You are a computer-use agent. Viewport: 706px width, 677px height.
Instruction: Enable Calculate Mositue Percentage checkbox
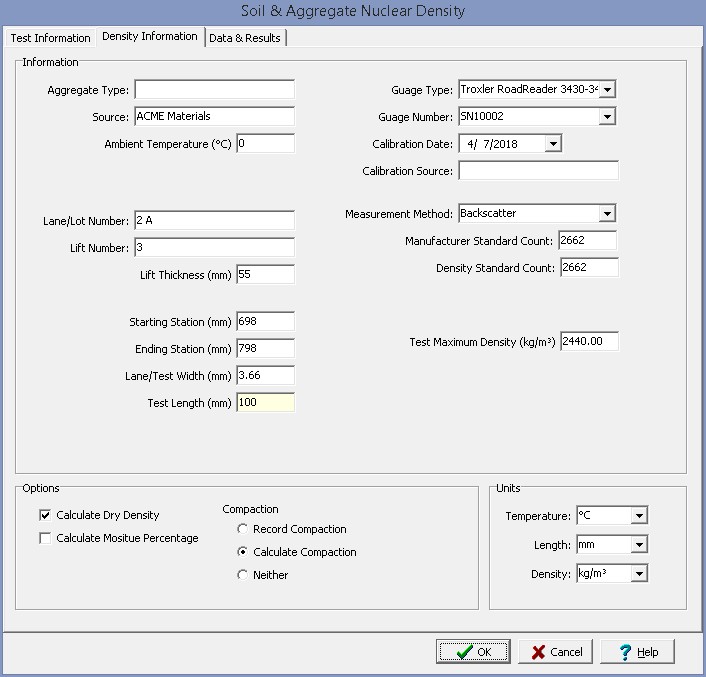click(45, 539)
